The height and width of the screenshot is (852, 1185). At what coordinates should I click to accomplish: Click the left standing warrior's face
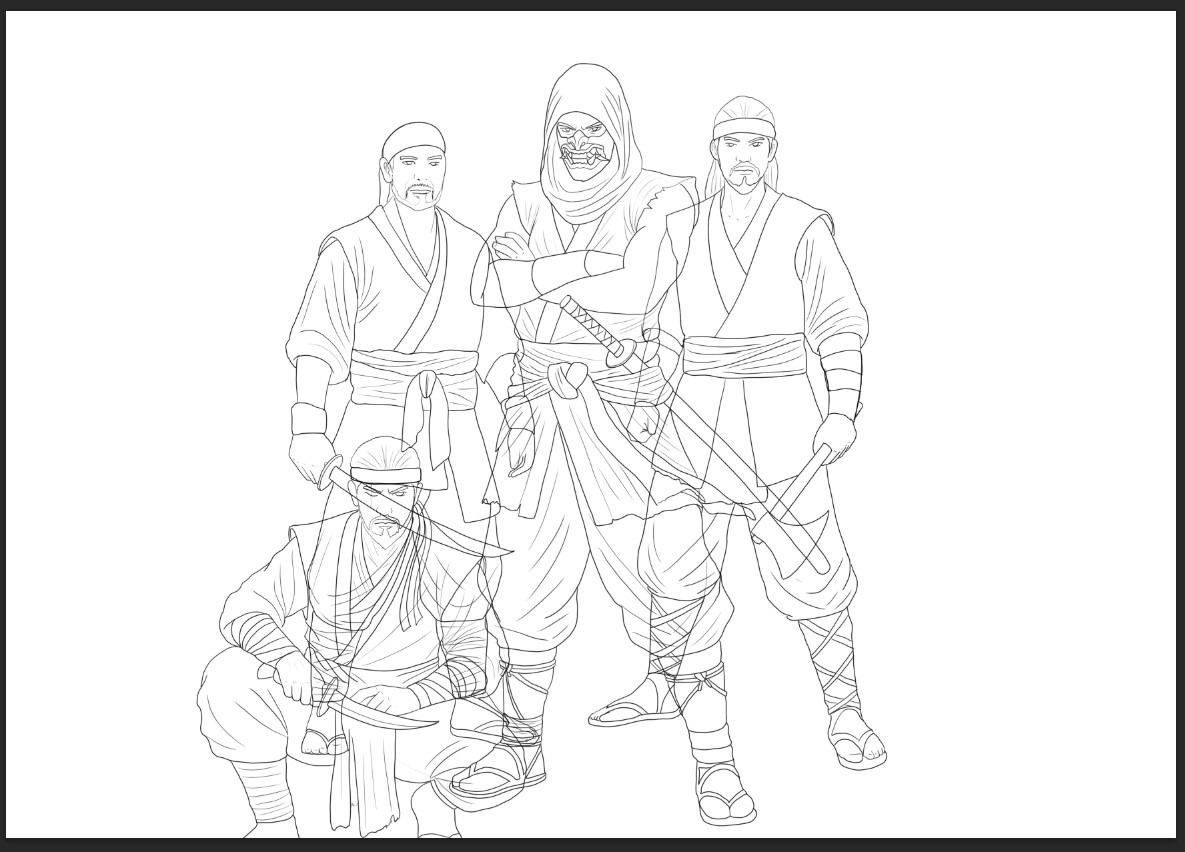point(415,173)
